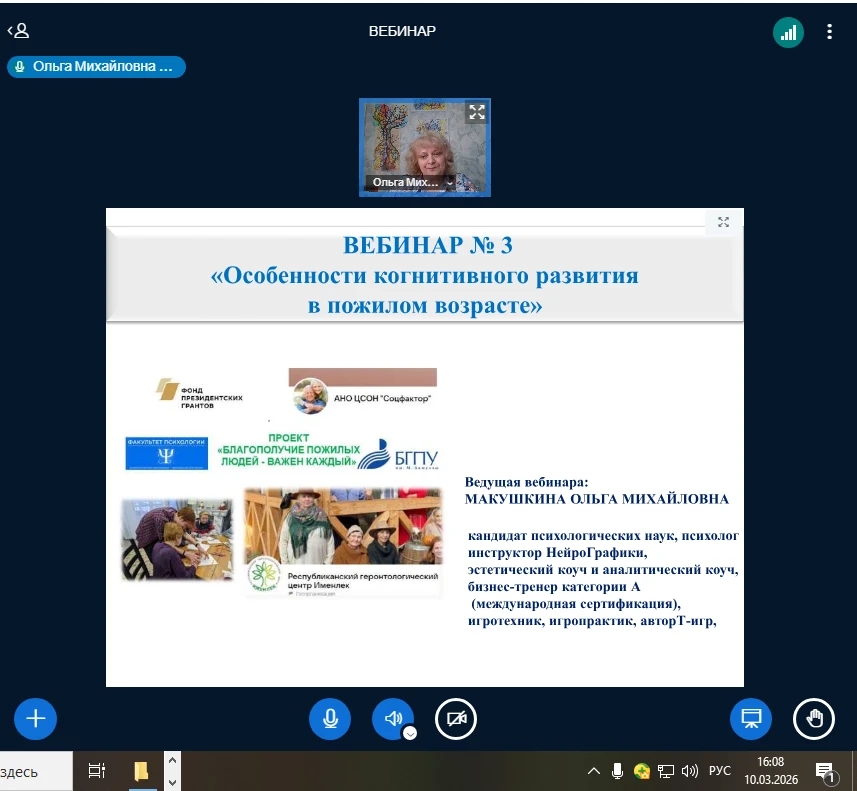Switch the РУС keyboard language

719,771
